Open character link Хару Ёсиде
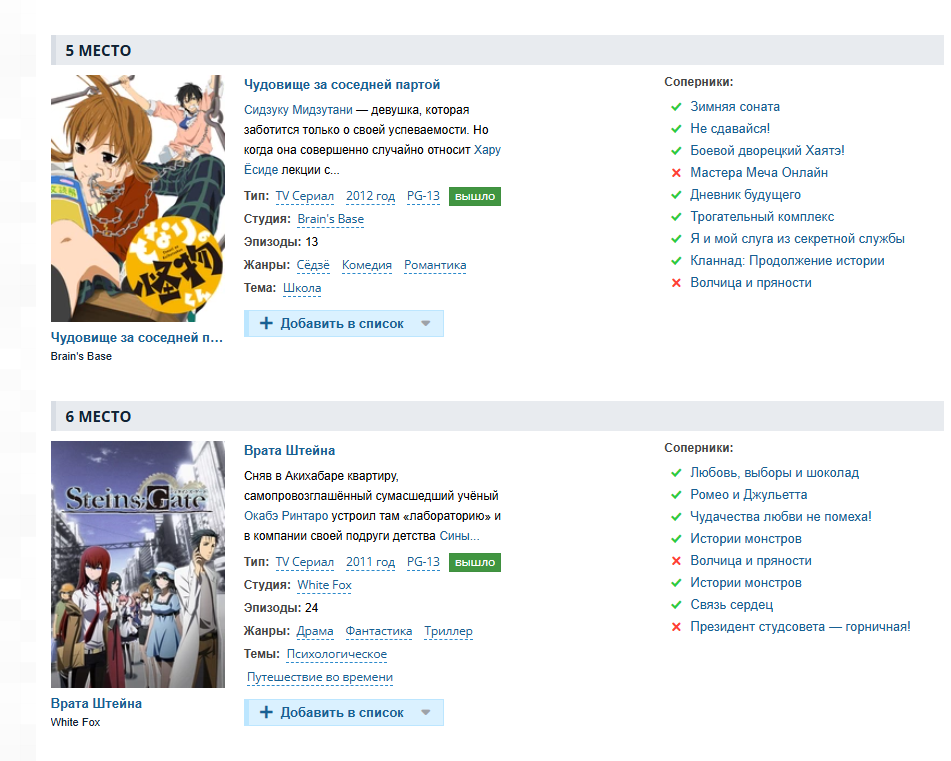951x761 pixels. point(372,159)
